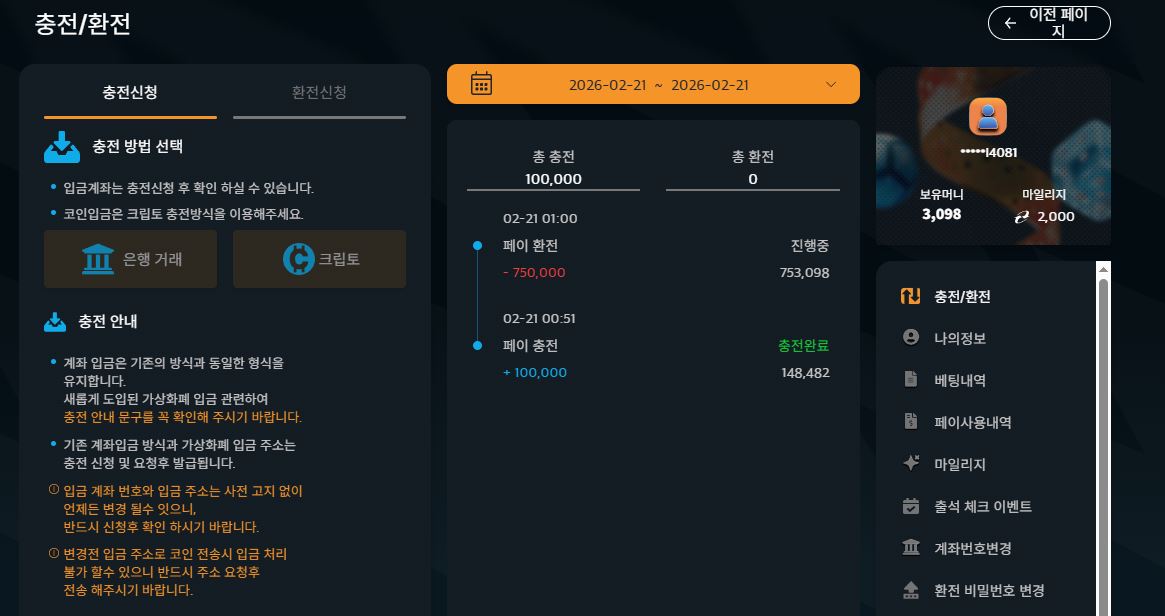Open 계좌번호변경 bank icon
Image resolution: width=1165 pixels, height=616 pixels.
coord(910,548)
